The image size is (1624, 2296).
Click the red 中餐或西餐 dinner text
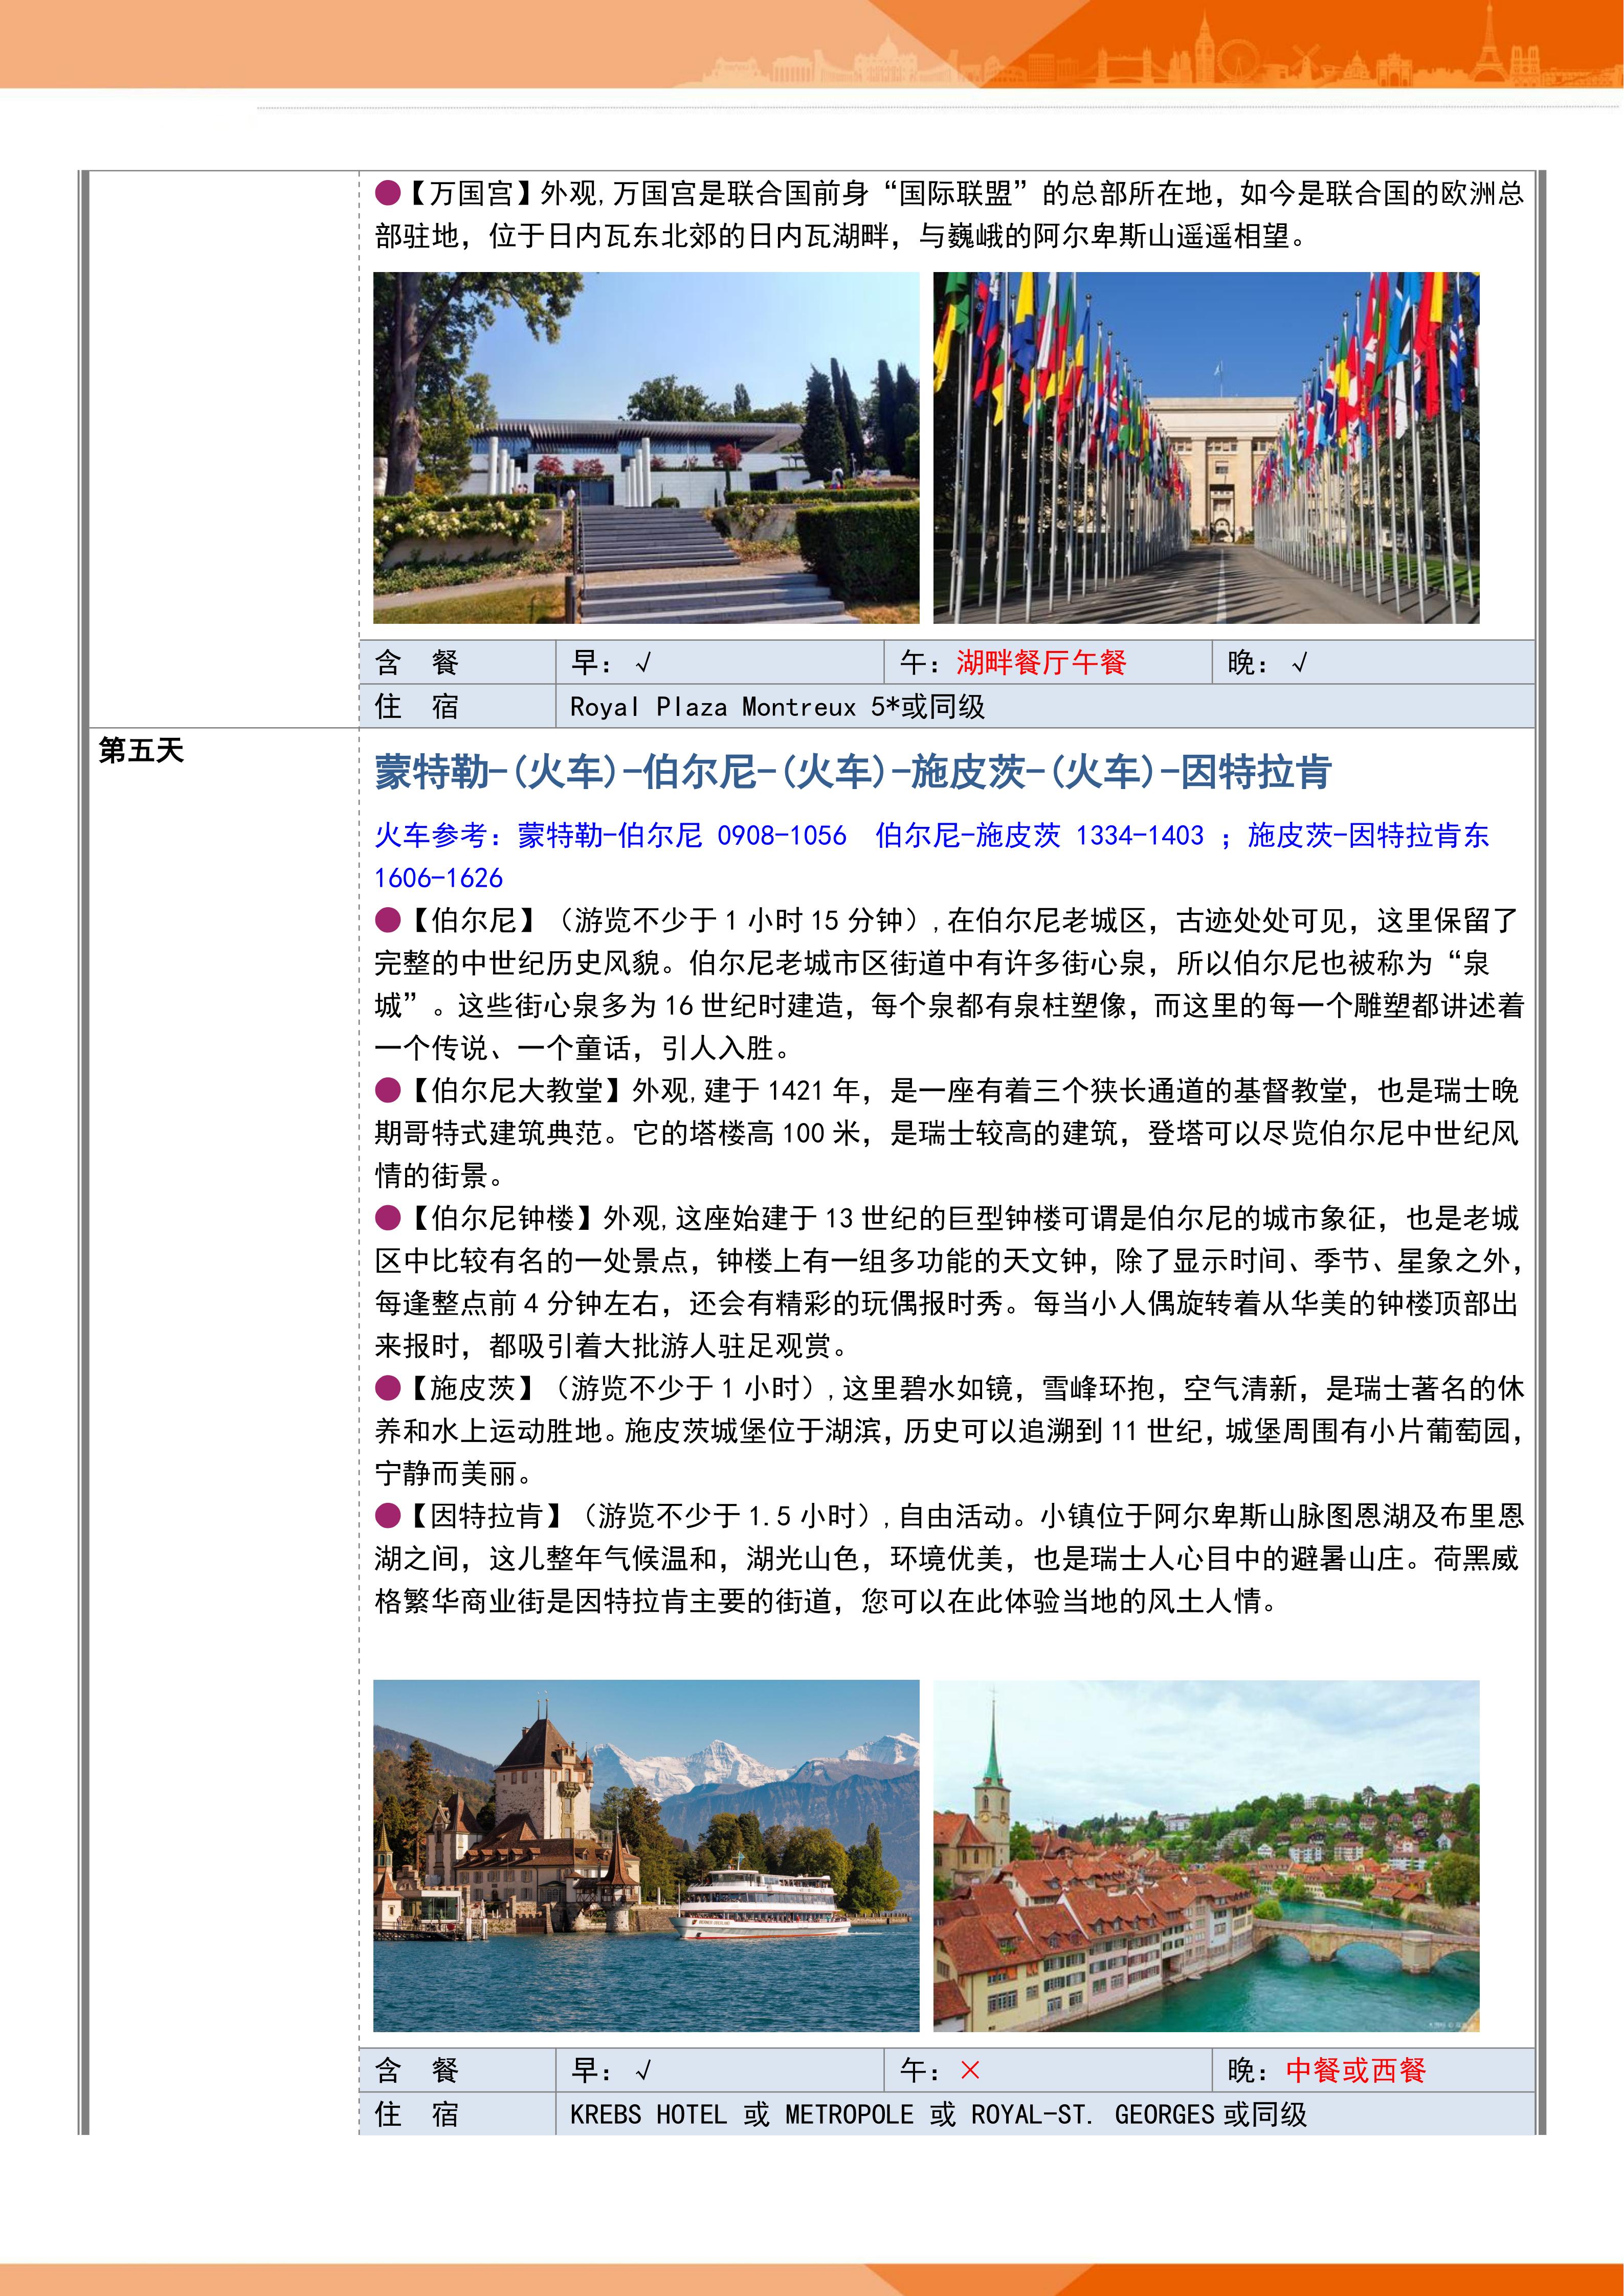pyautogui.click(x=1355, y=2070)
